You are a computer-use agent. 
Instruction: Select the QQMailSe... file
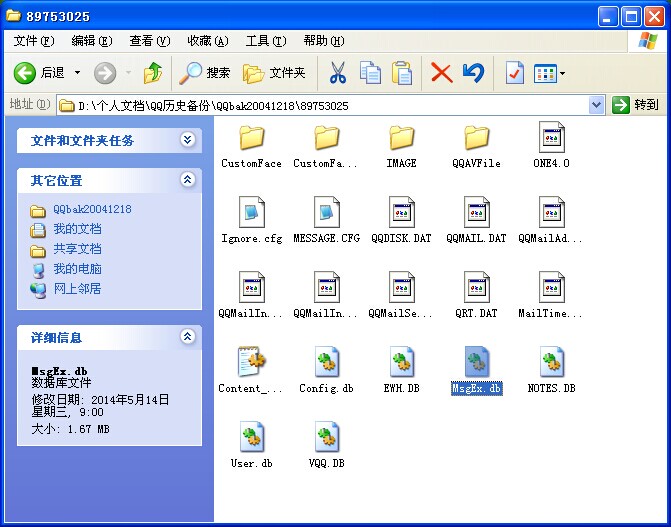[x=401, y=295]
